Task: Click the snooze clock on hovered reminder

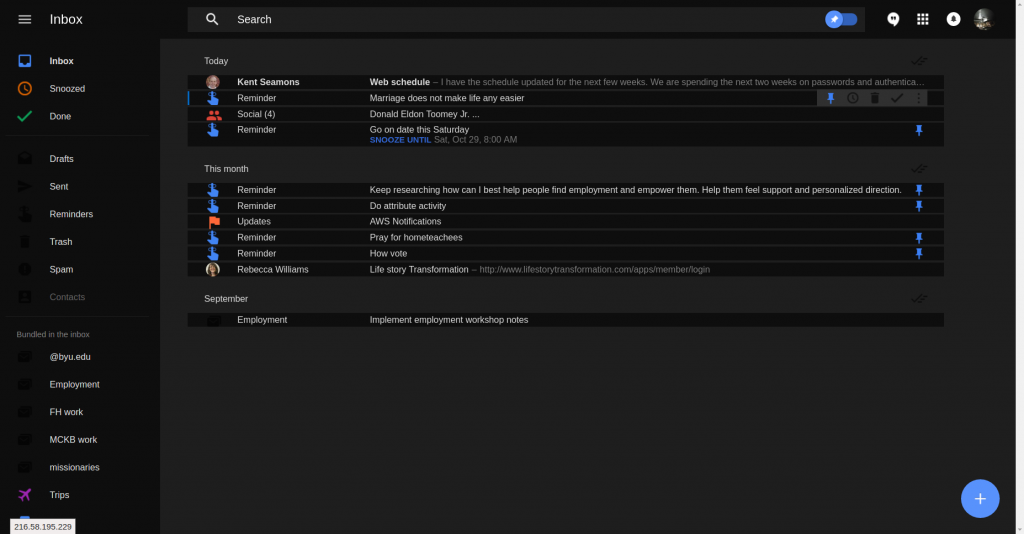Action: click(x=853, y=98)
